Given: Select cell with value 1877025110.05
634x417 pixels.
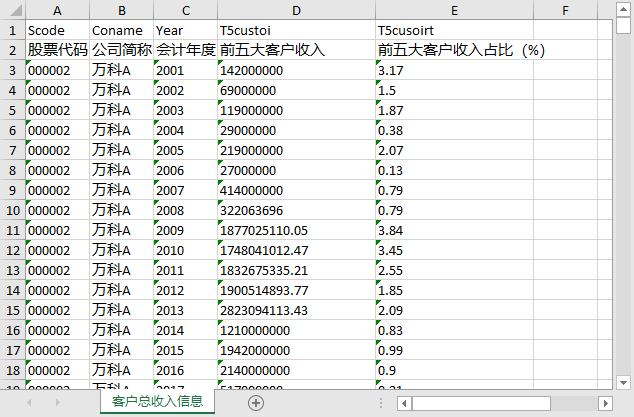Looking at the screenshot, I should 296,230.
